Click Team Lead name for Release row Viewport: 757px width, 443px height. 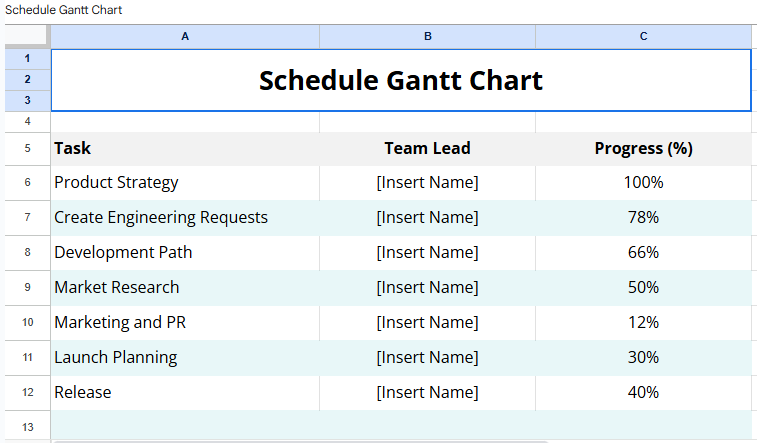click(x=427, y=392)
